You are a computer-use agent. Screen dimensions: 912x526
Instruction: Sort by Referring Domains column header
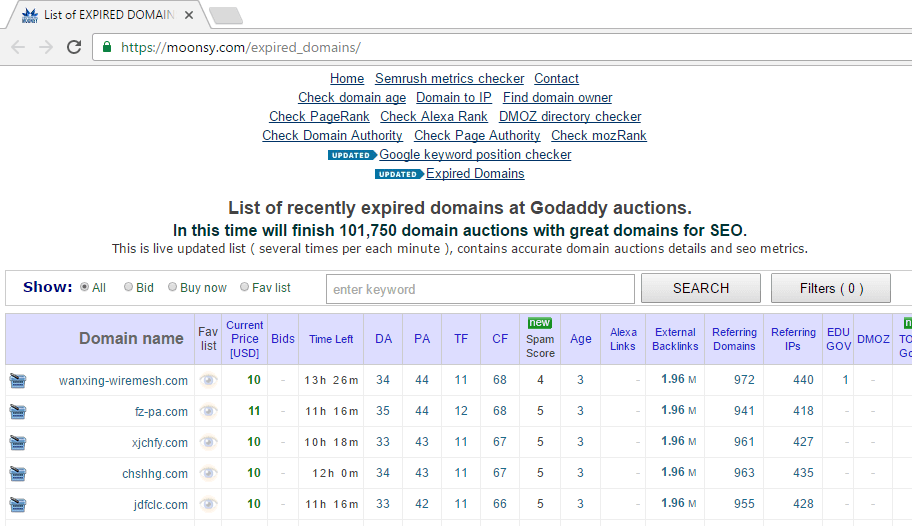735,339
